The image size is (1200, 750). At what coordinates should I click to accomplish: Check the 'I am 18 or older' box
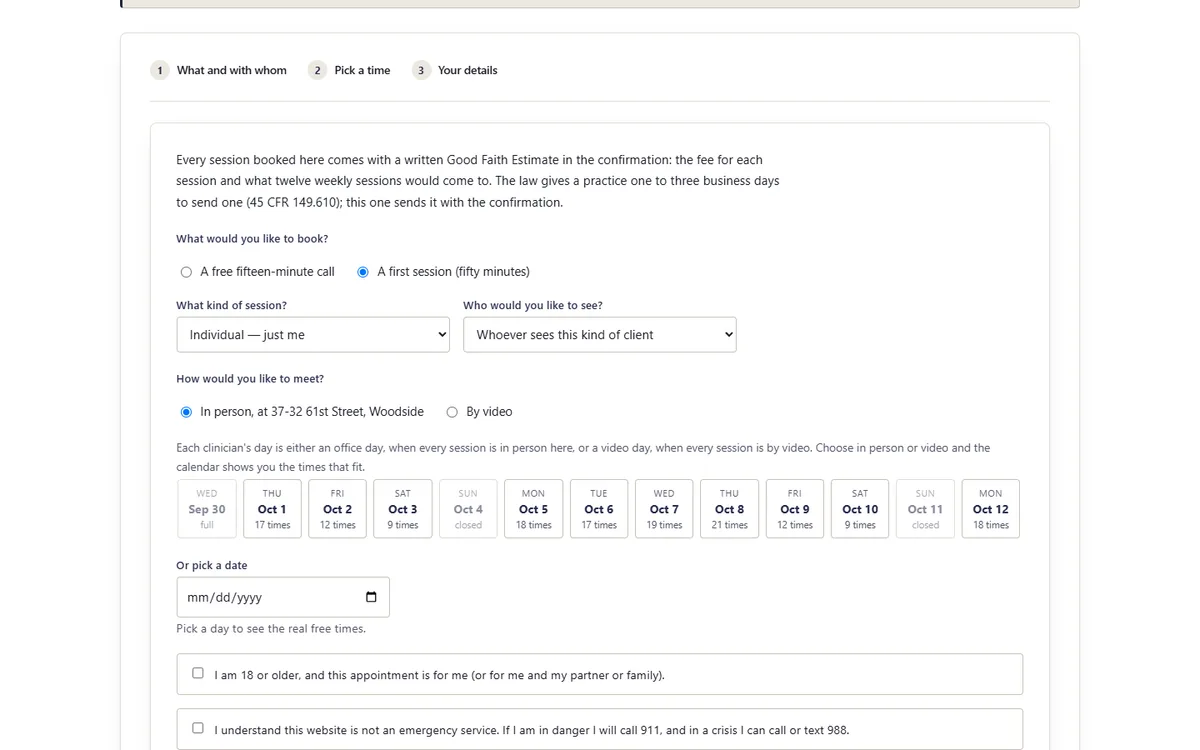[x=198, y=674]
